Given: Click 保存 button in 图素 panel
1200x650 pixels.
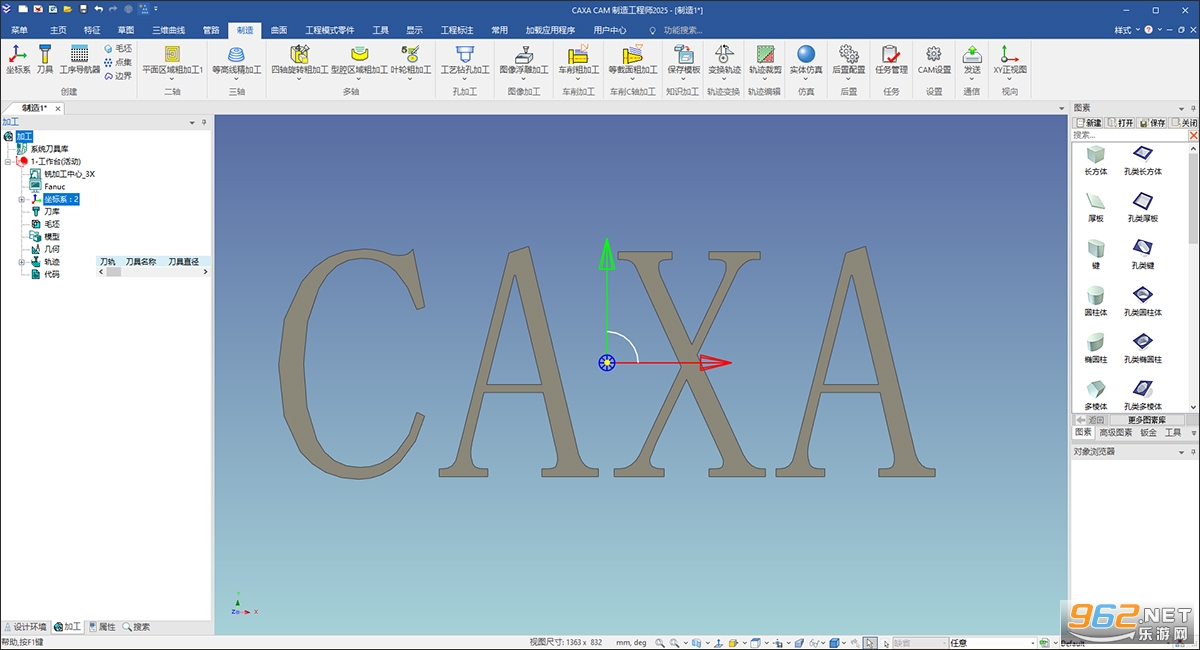Looking at the screenshot, I should [x=1152, y=123].
